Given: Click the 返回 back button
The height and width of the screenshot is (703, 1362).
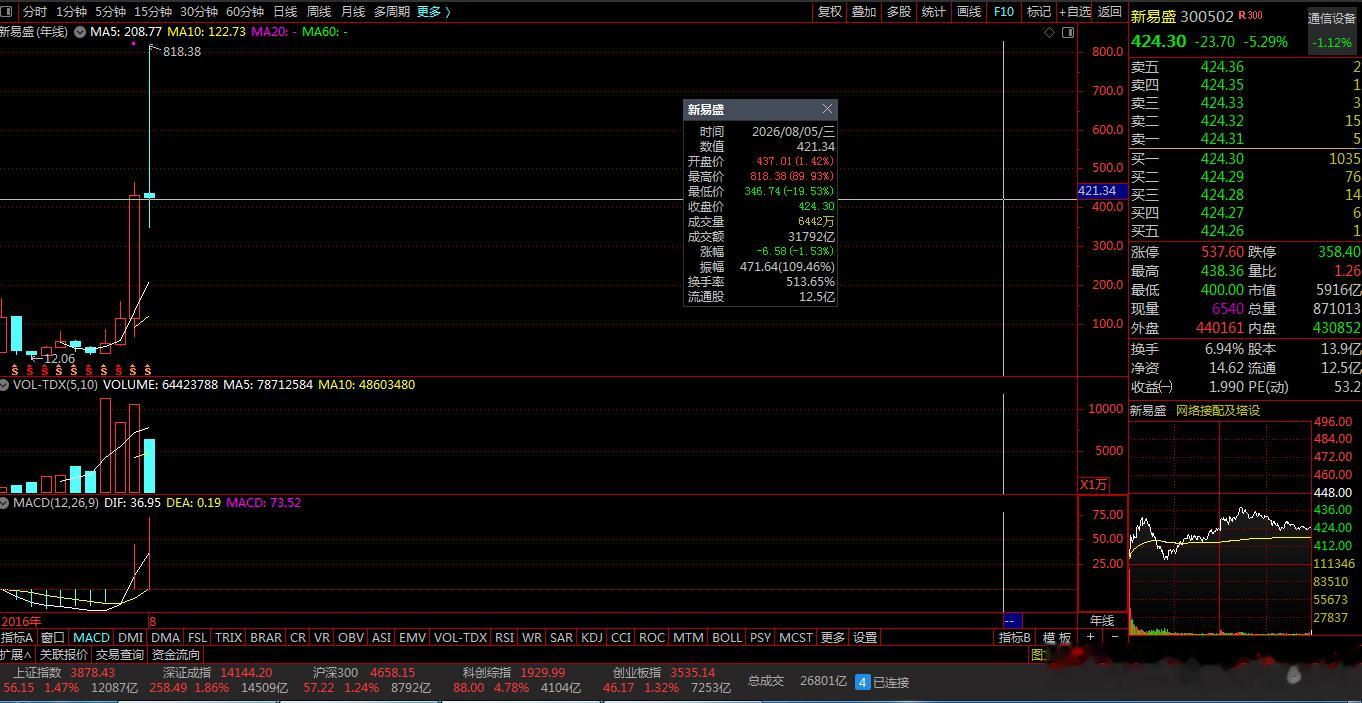Looking at the screenshot, I should 1110,12.
